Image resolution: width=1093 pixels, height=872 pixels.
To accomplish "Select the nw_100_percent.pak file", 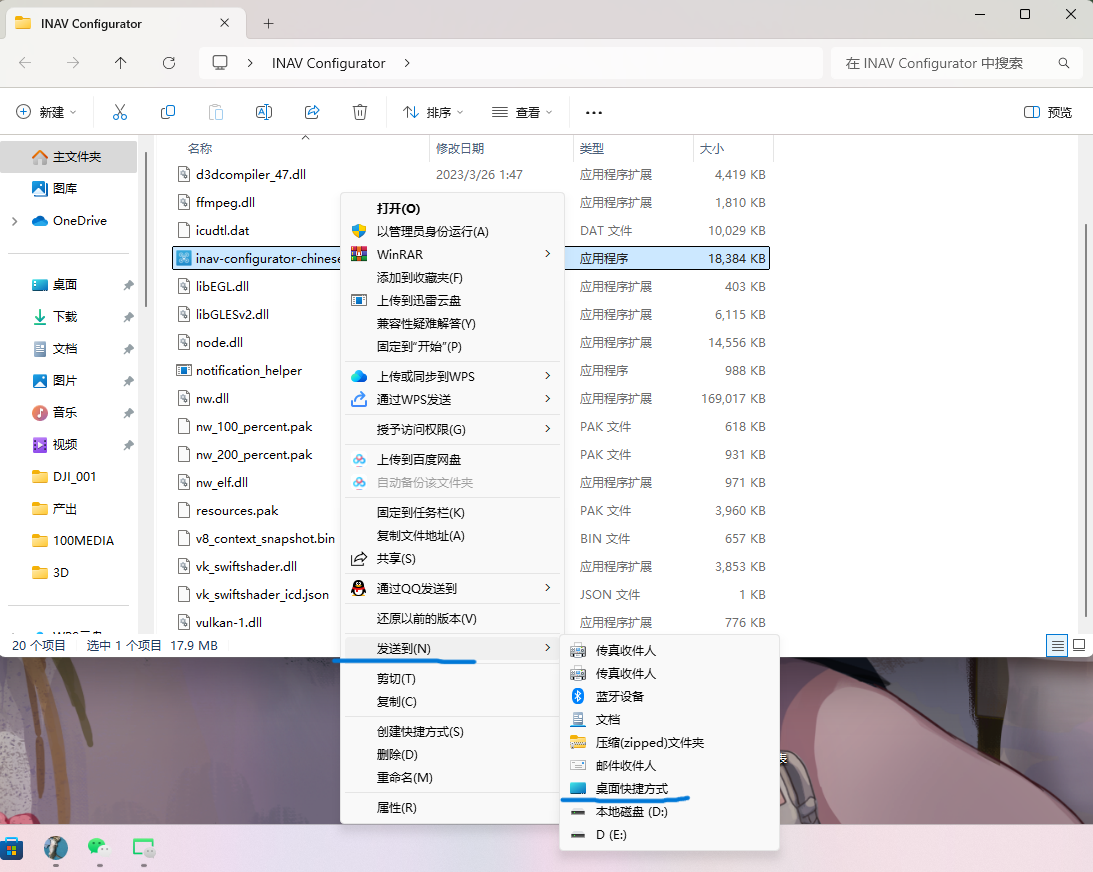I will click(254, 427).
